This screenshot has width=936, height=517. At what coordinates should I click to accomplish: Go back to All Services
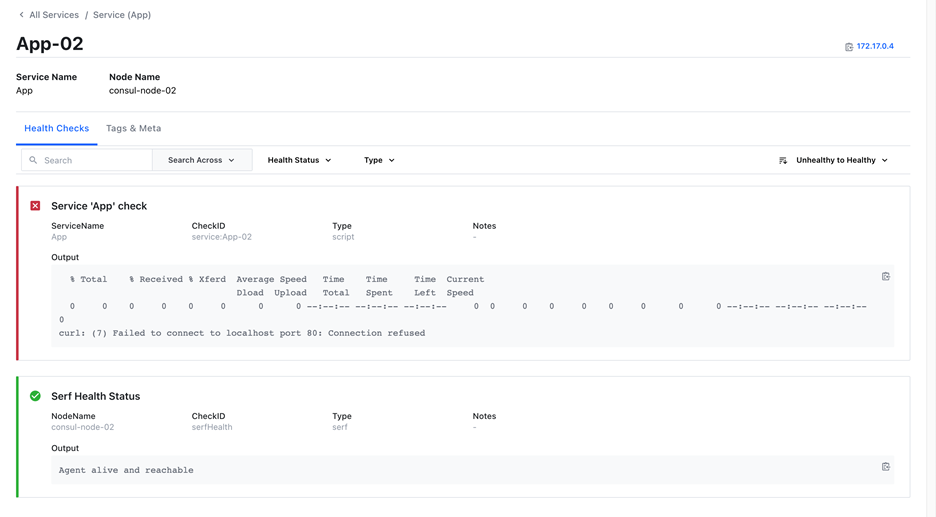pos(54,15)
